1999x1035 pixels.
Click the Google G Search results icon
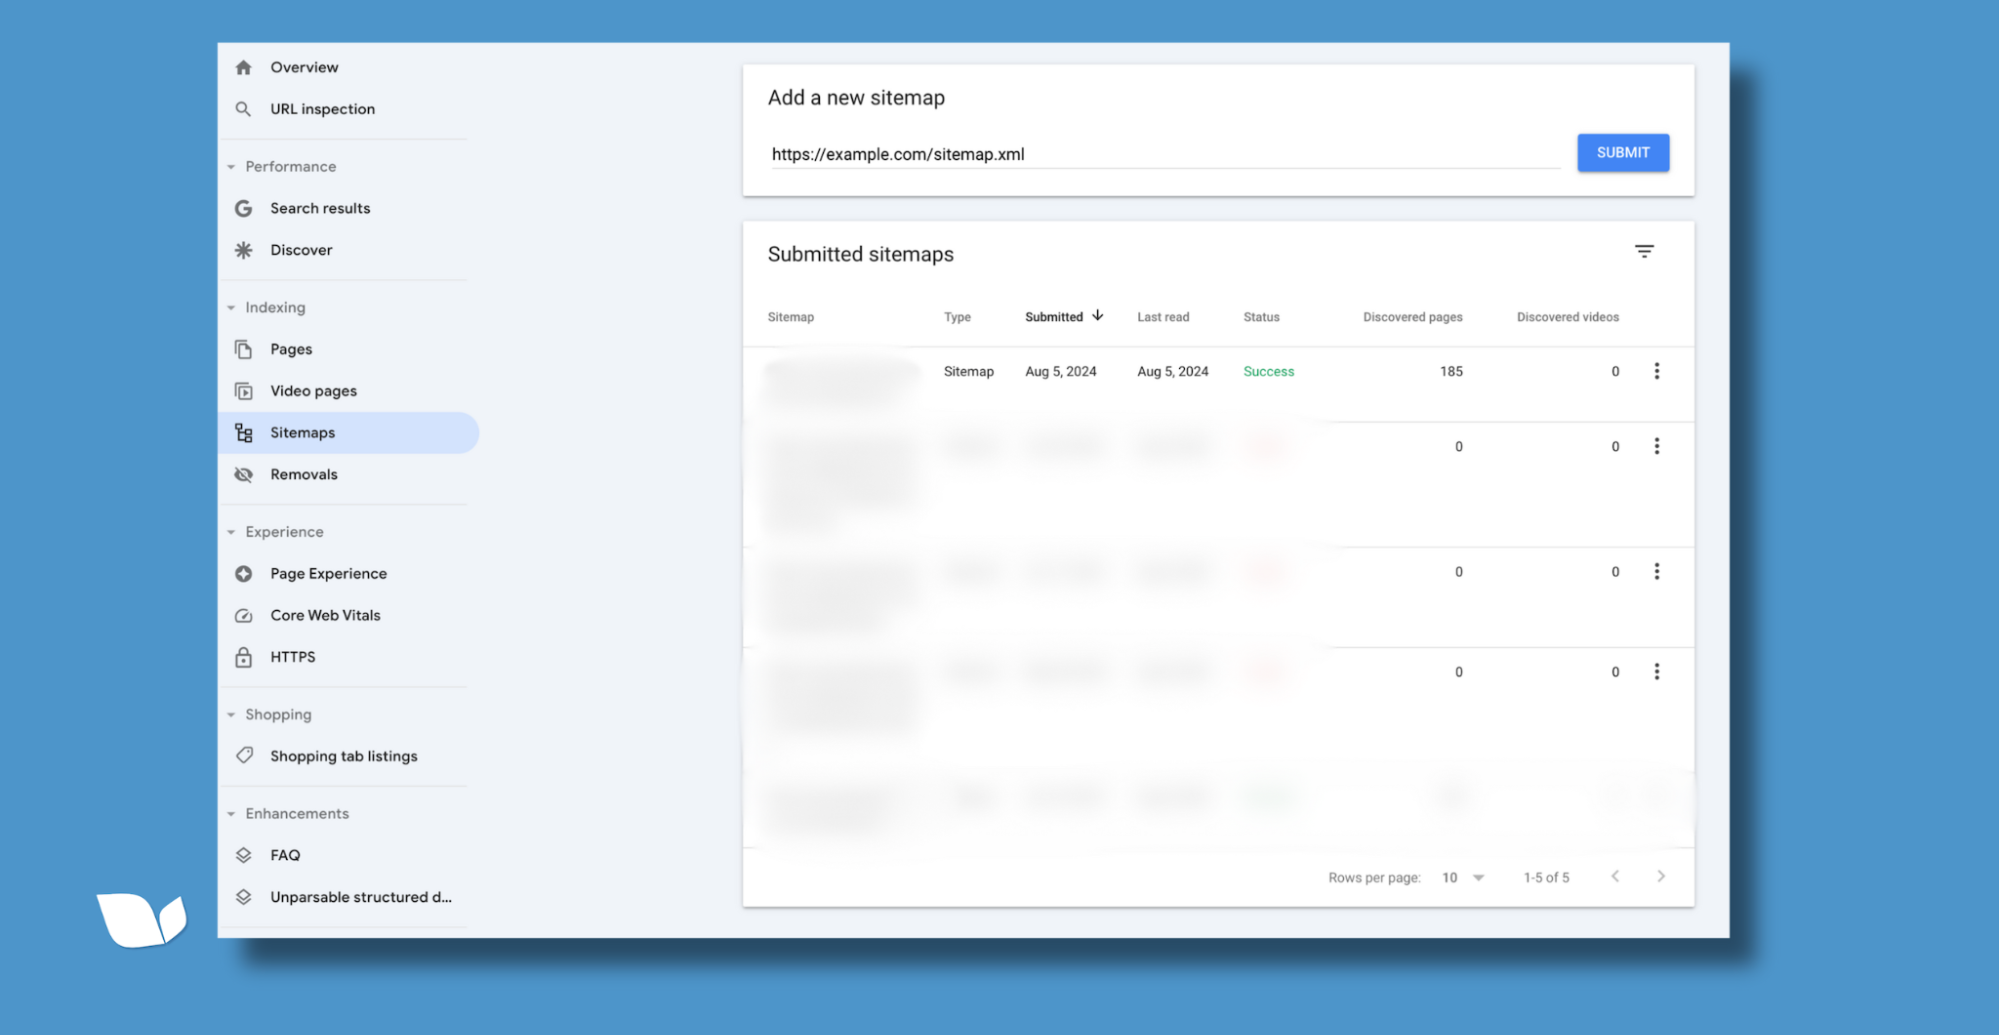243,208
